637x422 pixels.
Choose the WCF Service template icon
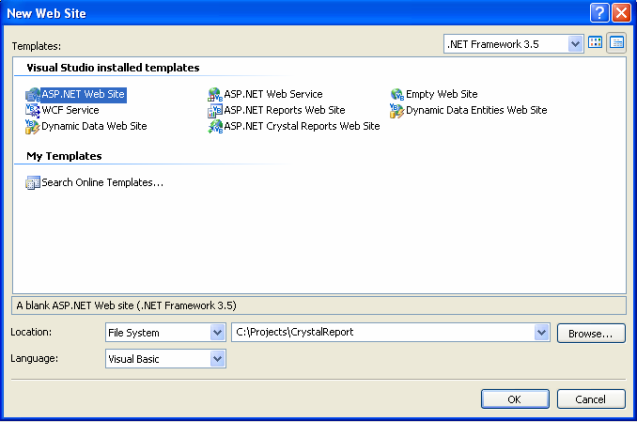point(33,110)
